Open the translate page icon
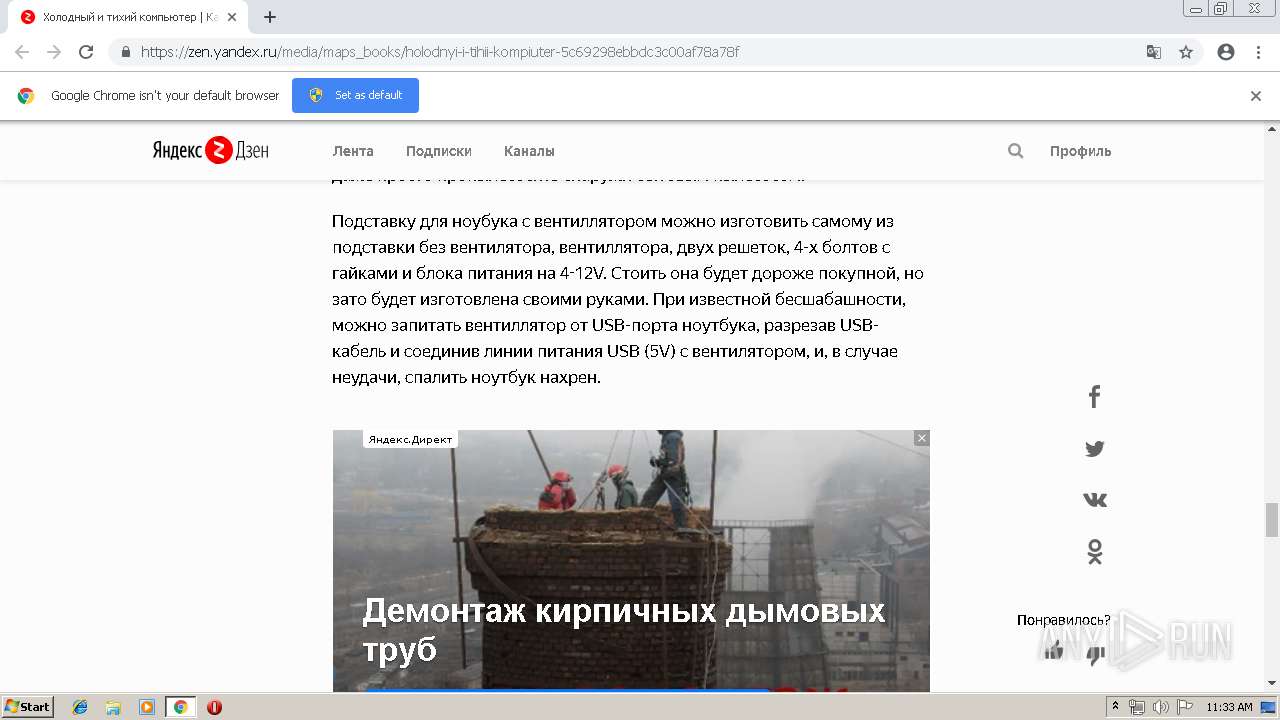The height and width of the screenshot is (720, 1280). (1153, 52)
